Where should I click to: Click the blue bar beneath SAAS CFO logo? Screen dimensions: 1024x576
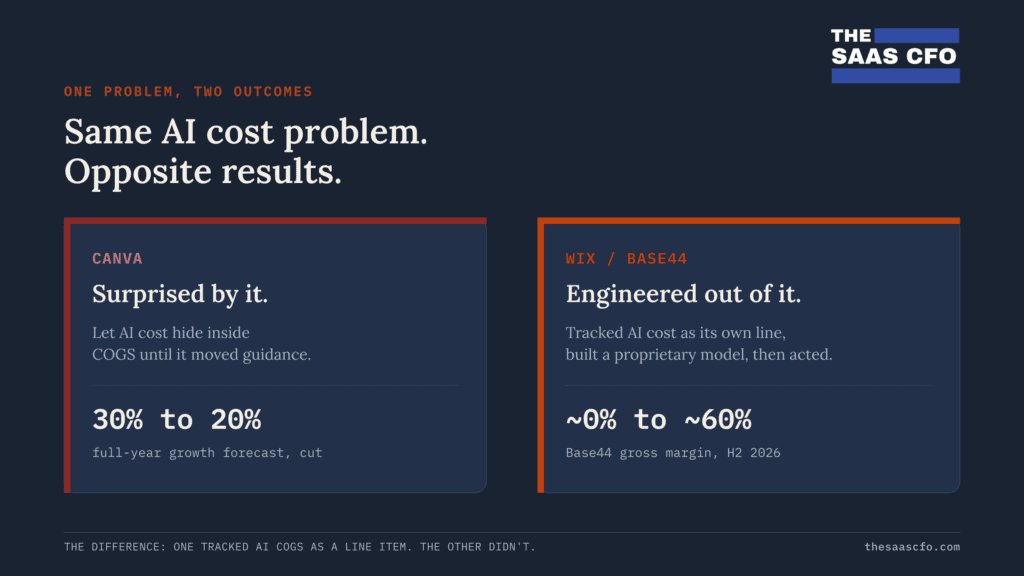pyautogui.click(x=895, y=76)
